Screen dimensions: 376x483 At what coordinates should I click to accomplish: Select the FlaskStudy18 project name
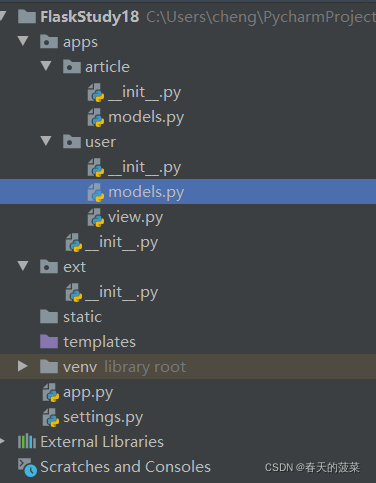(90, 17)
